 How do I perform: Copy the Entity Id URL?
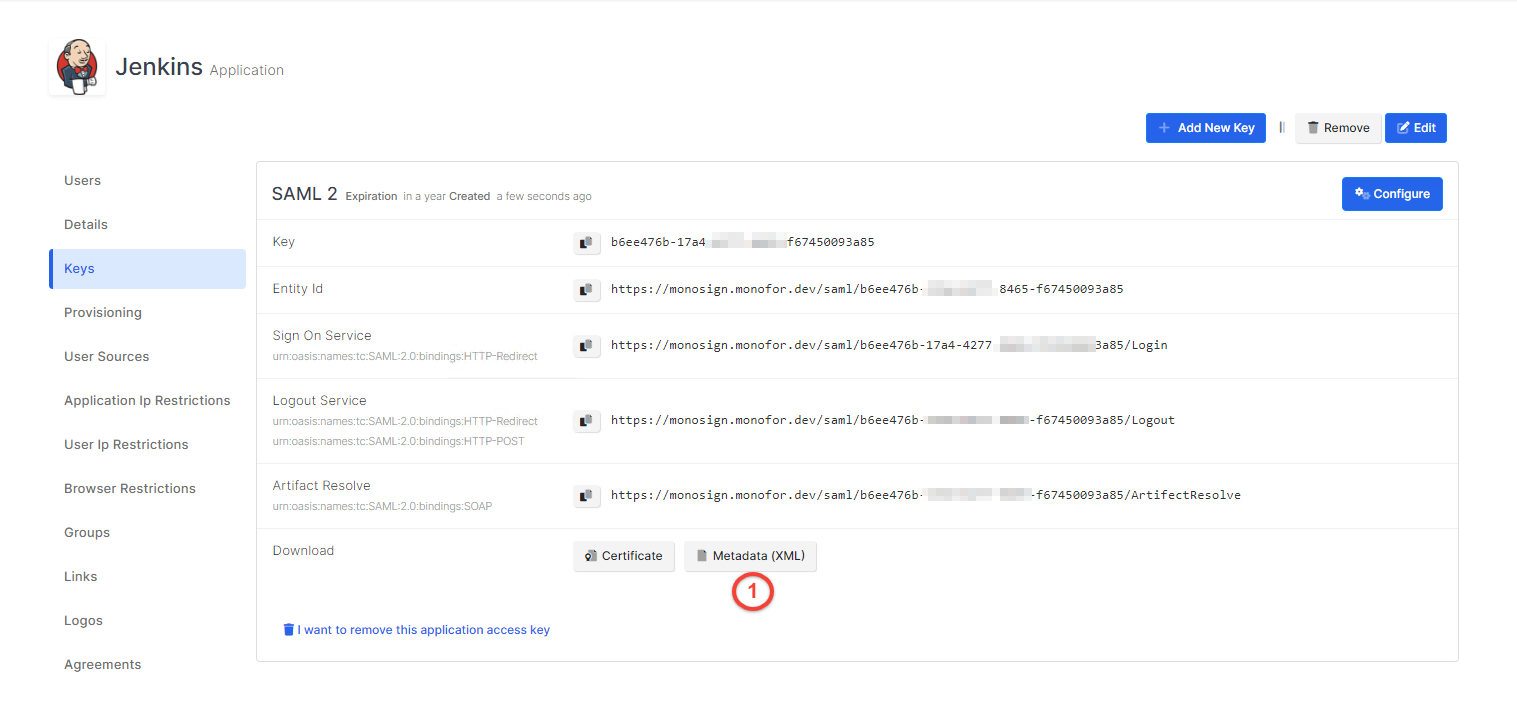[x=587, y=290]
